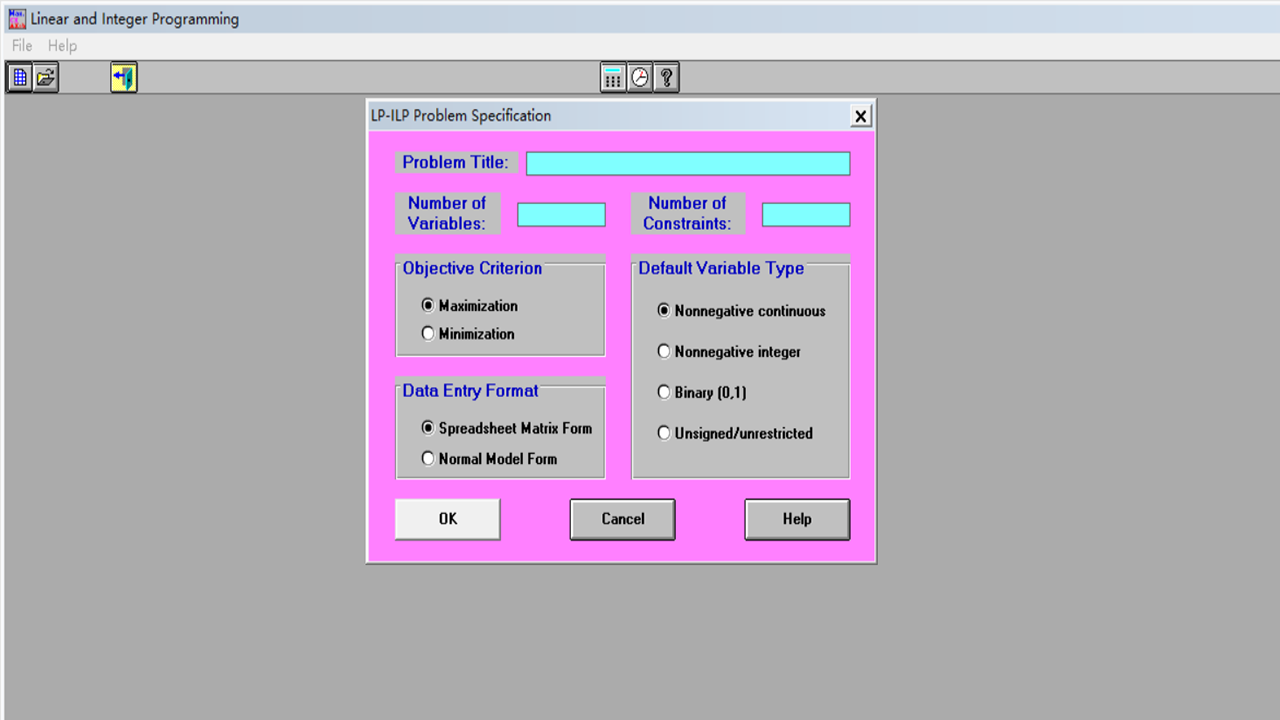Set variable type to Nonnegative integer
The width and height of the screenshot is (1280, 720).
point(664,352)
